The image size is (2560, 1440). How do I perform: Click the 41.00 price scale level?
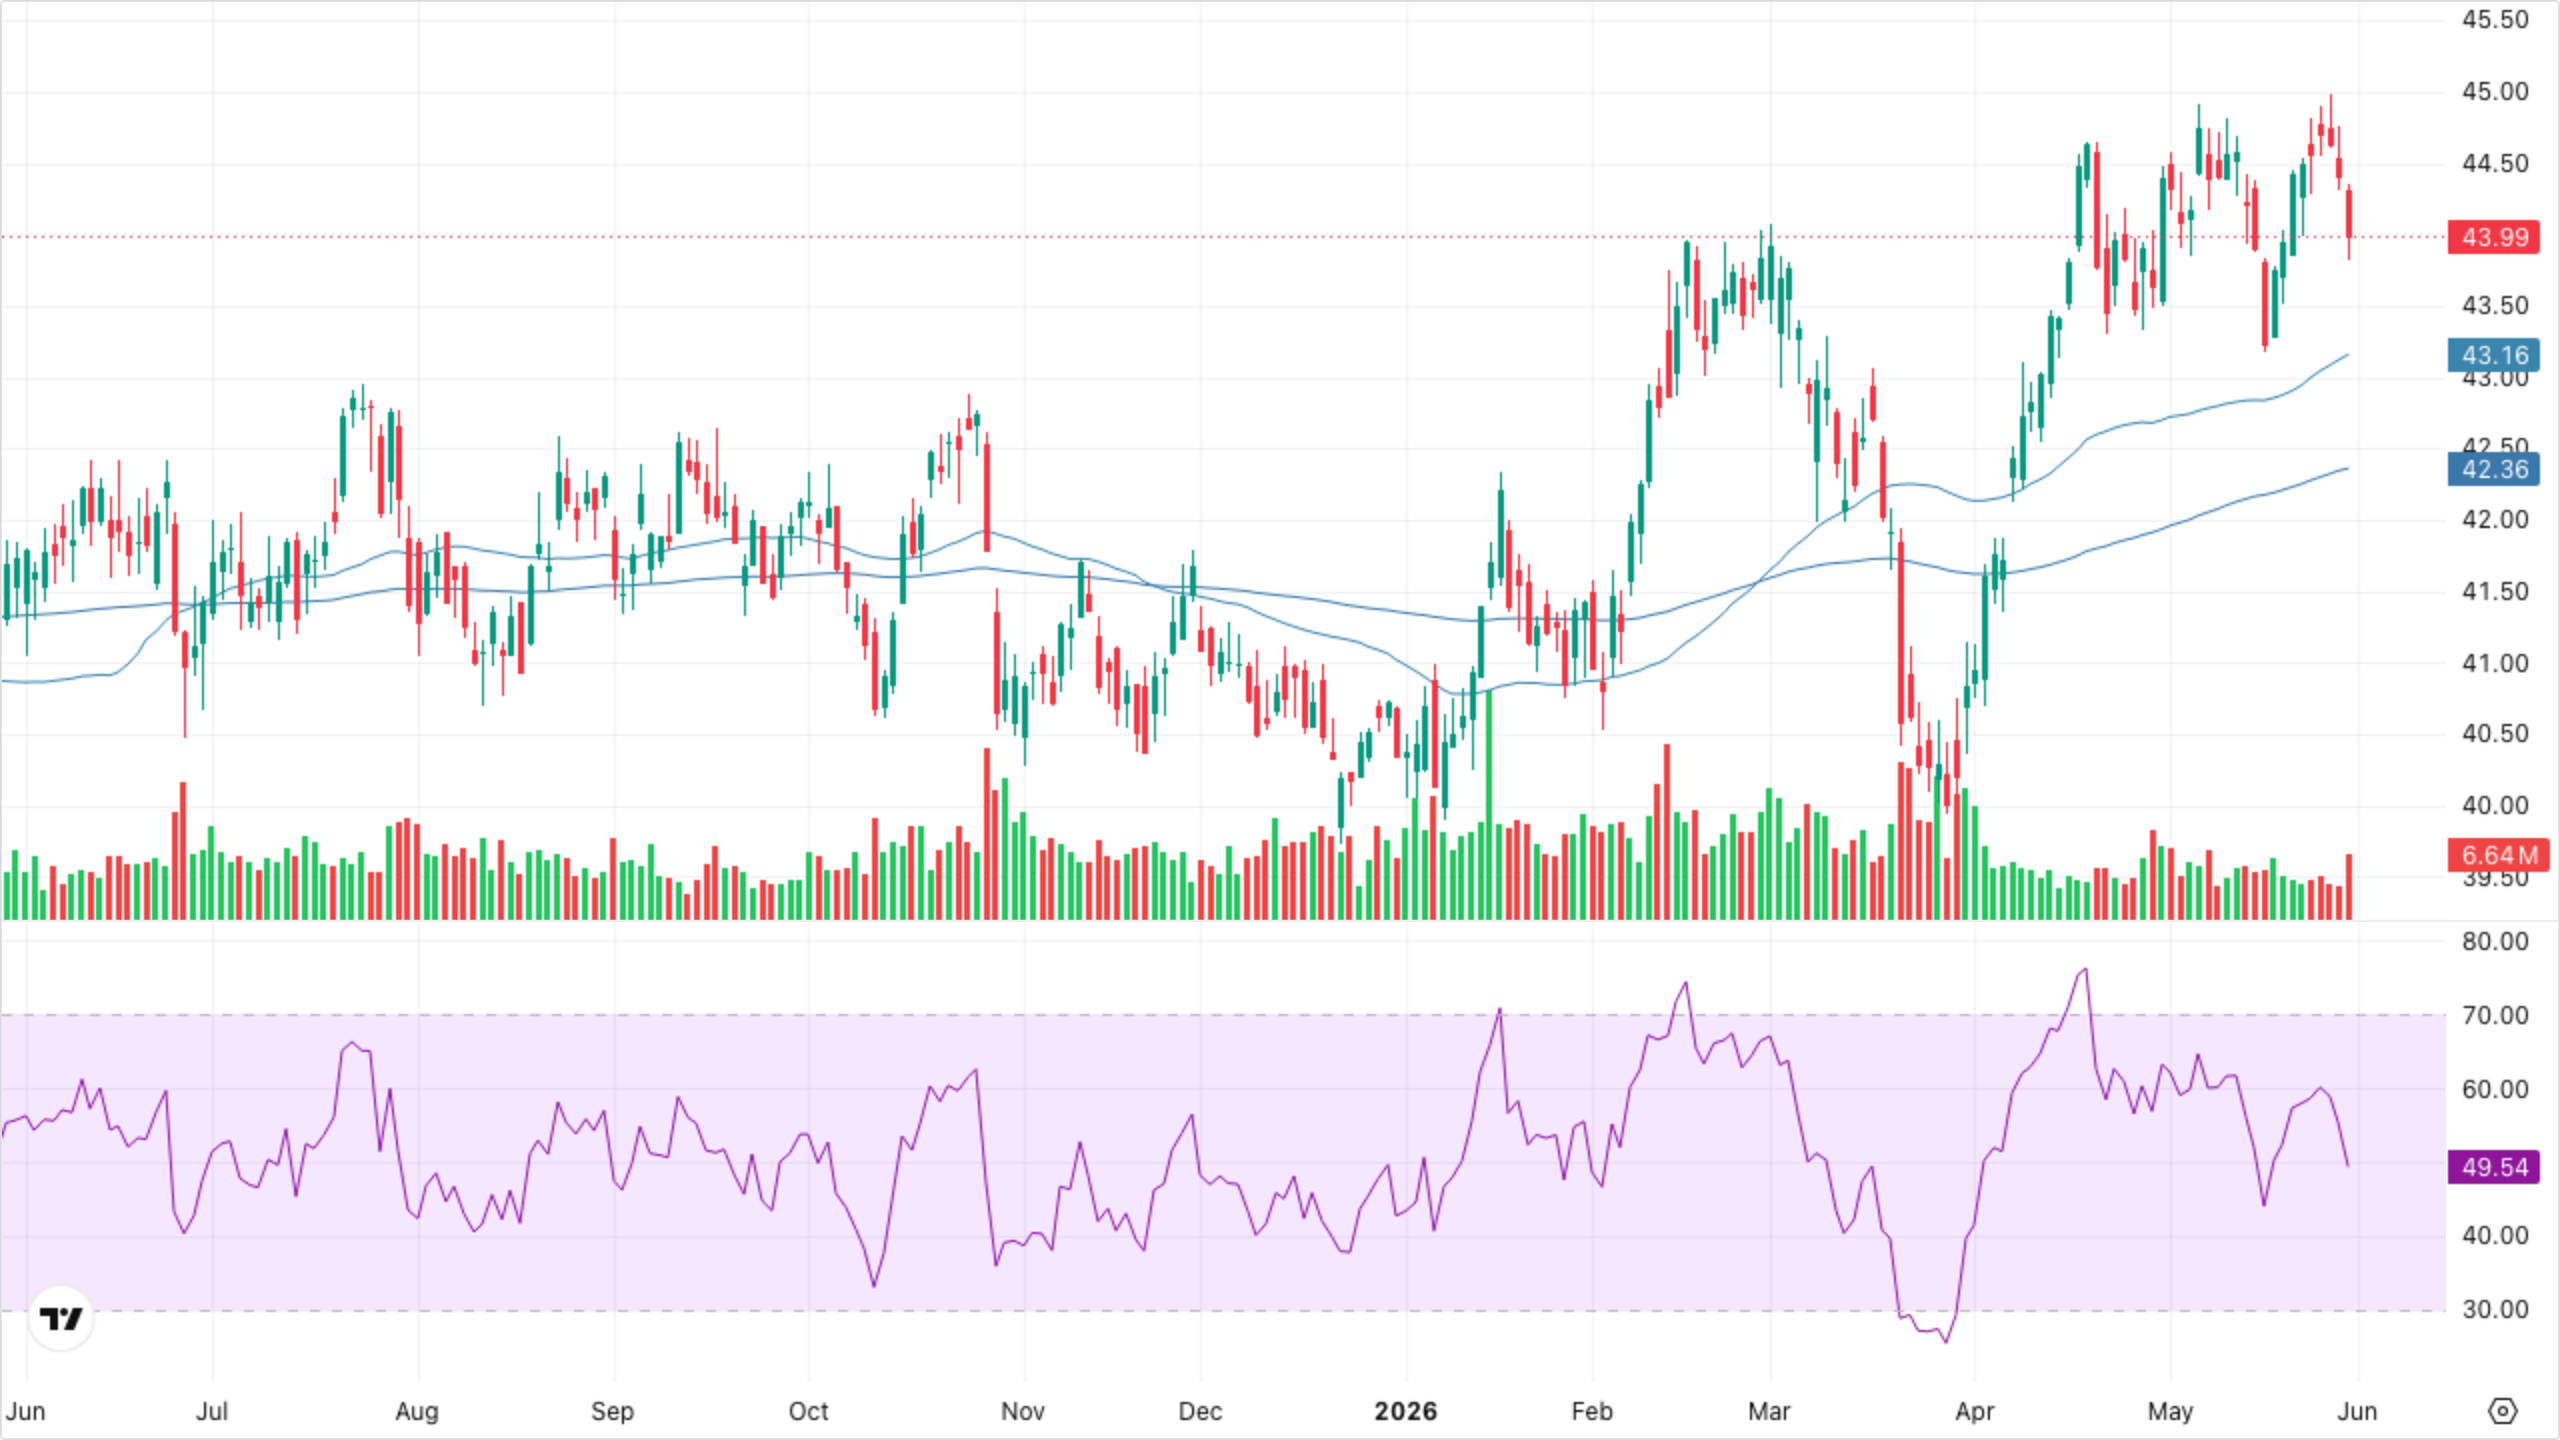pyautogui.click(x=2494, y=663)
